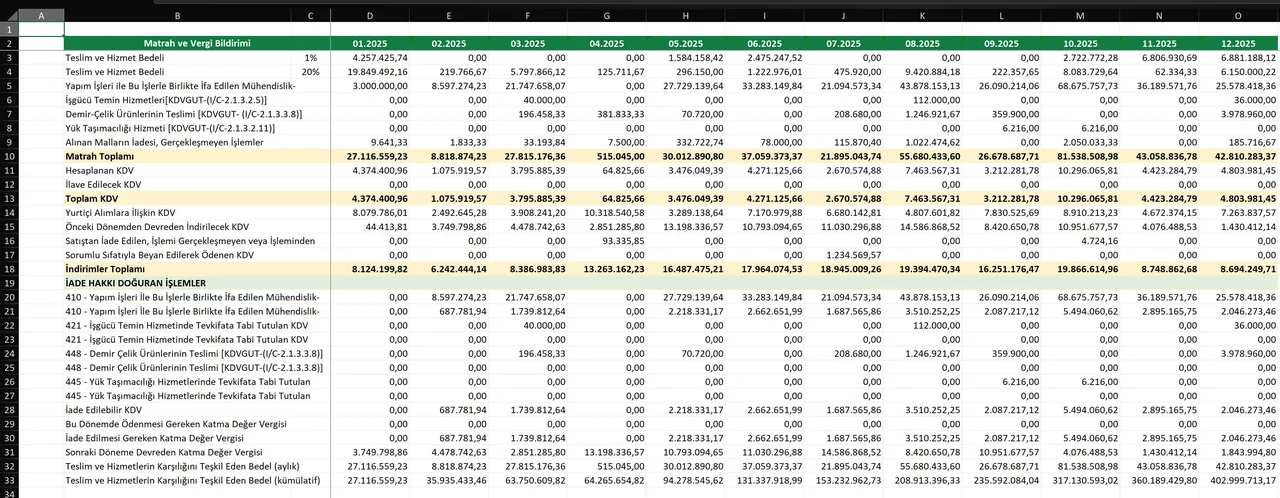Select the cell with value 1.234.569,57
This screenshot has height=498, width=1280.
(x=843, y=255)
